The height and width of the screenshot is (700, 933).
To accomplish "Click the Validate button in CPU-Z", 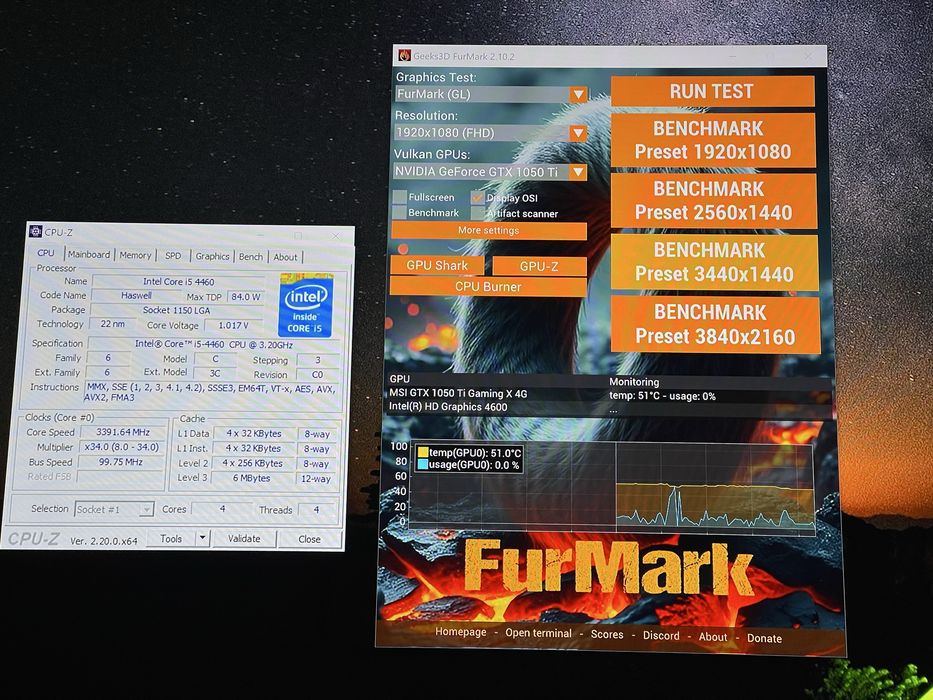I will (x=244, y=538).
